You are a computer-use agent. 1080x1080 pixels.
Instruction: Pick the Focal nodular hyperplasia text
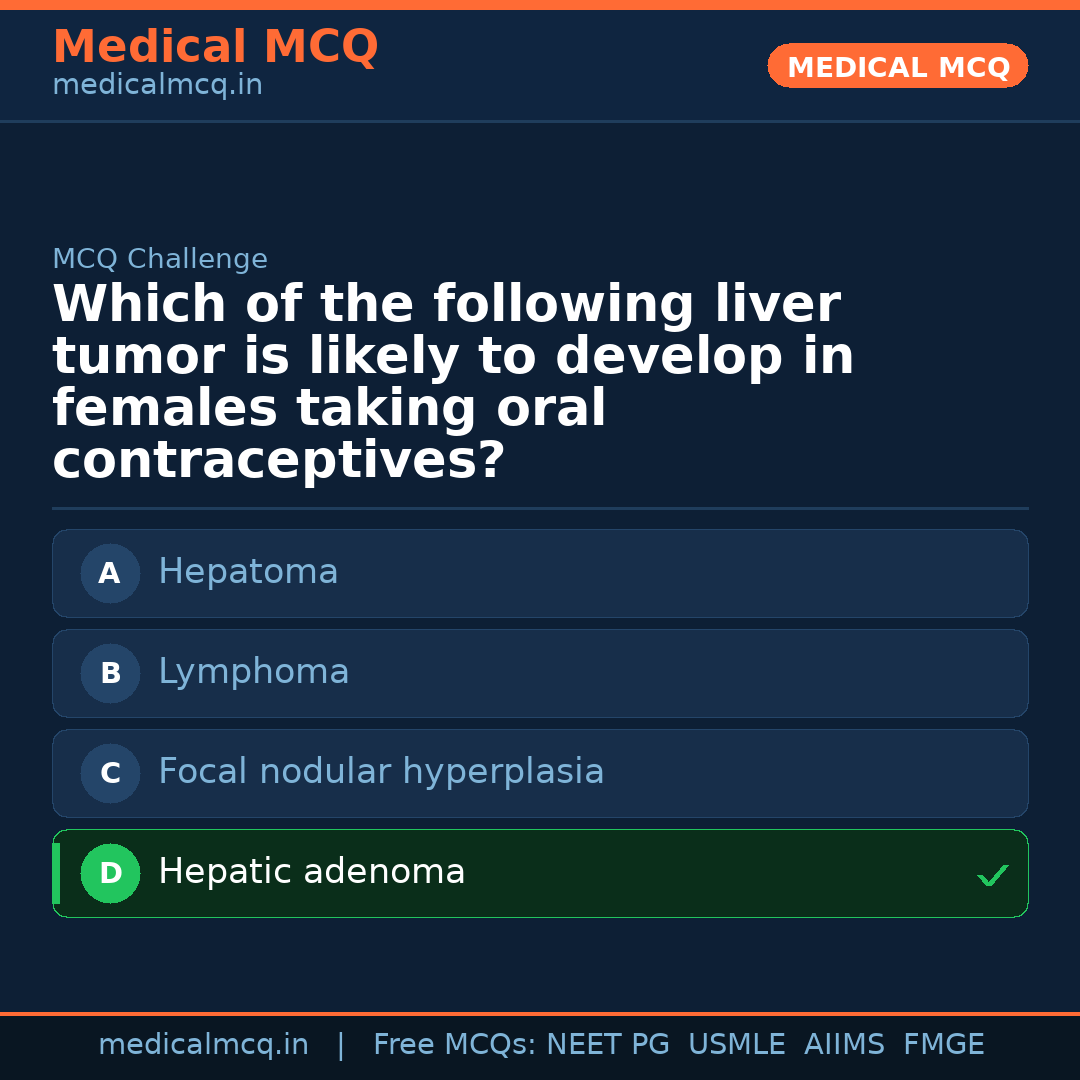pyautogui.click(x=381, y=772)
